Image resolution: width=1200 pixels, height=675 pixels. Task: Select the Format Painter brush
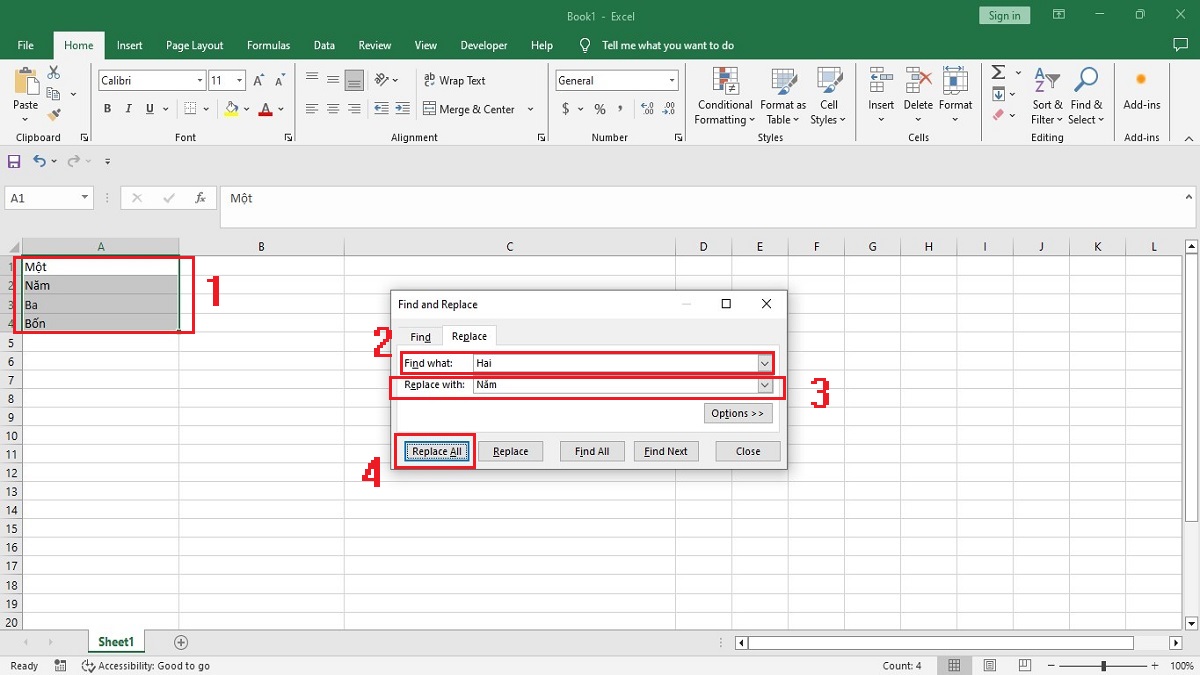point(54,114)
